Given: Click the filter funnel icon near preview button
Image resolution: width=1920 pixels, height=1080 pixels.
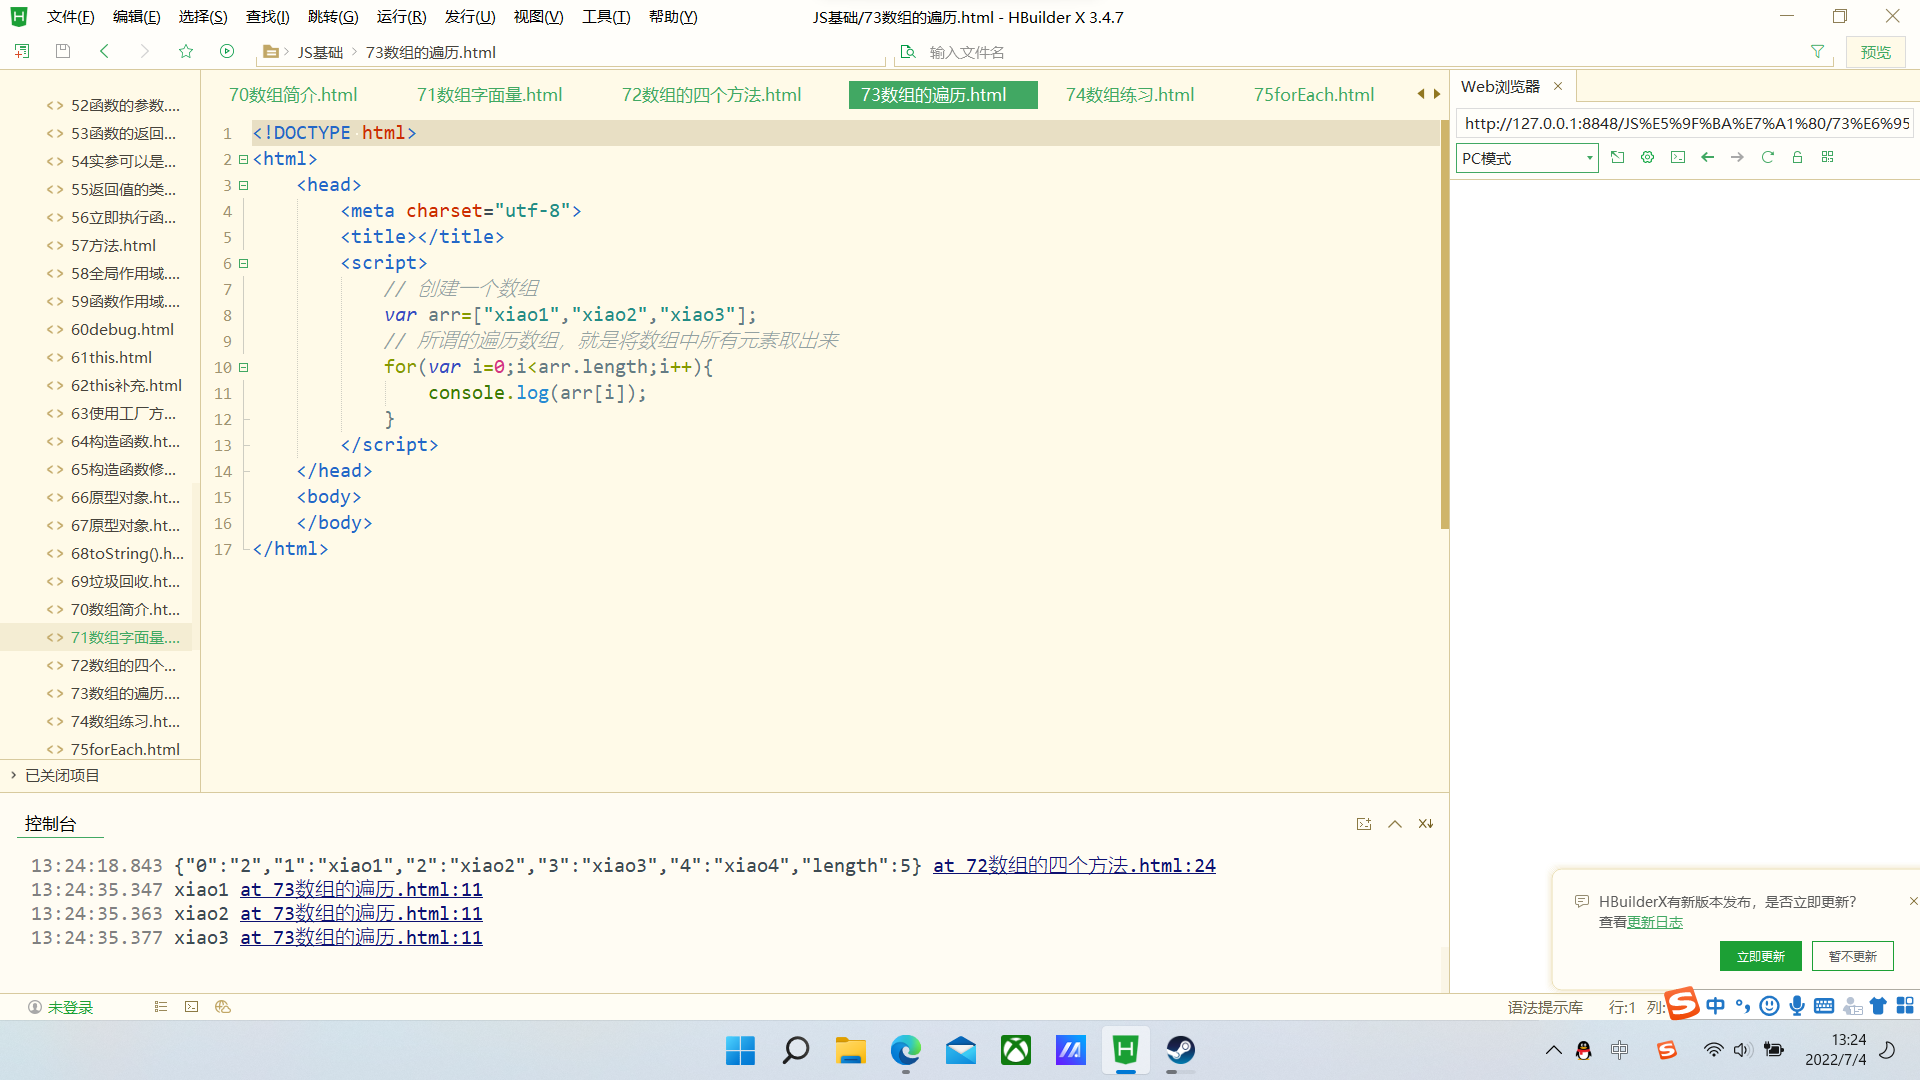Looking at the screenshot, I should [x=1817, y=51].
